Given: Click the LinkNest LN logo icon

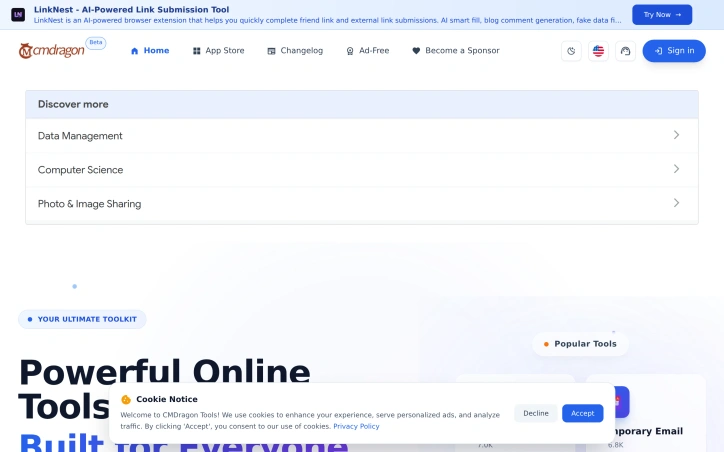Looking at the screenshot, I should [18, 15].
